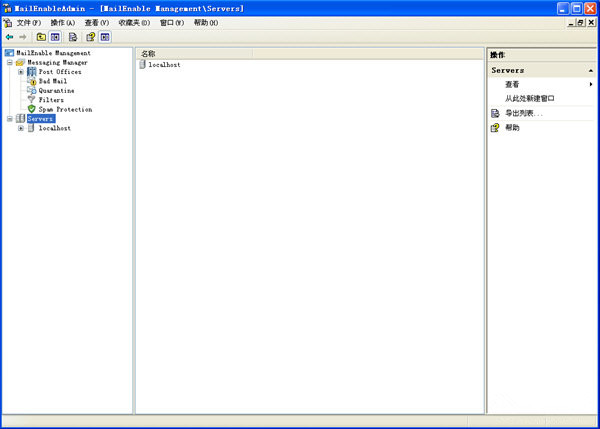Minimize the inner MDI child window

(x=571, y=23)
